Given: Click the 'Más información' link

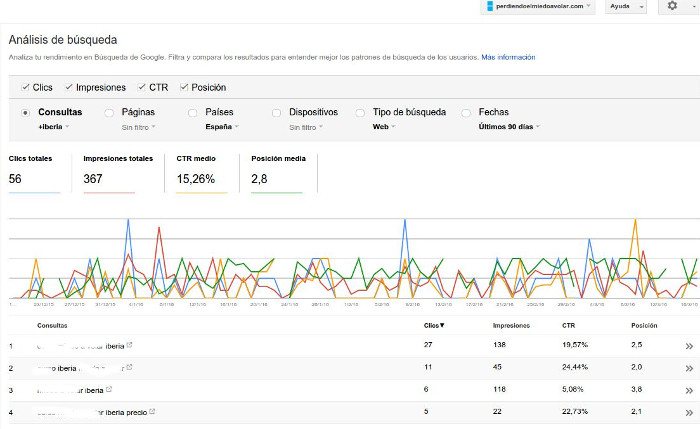Looking at the screenshot, I should 508,57.
